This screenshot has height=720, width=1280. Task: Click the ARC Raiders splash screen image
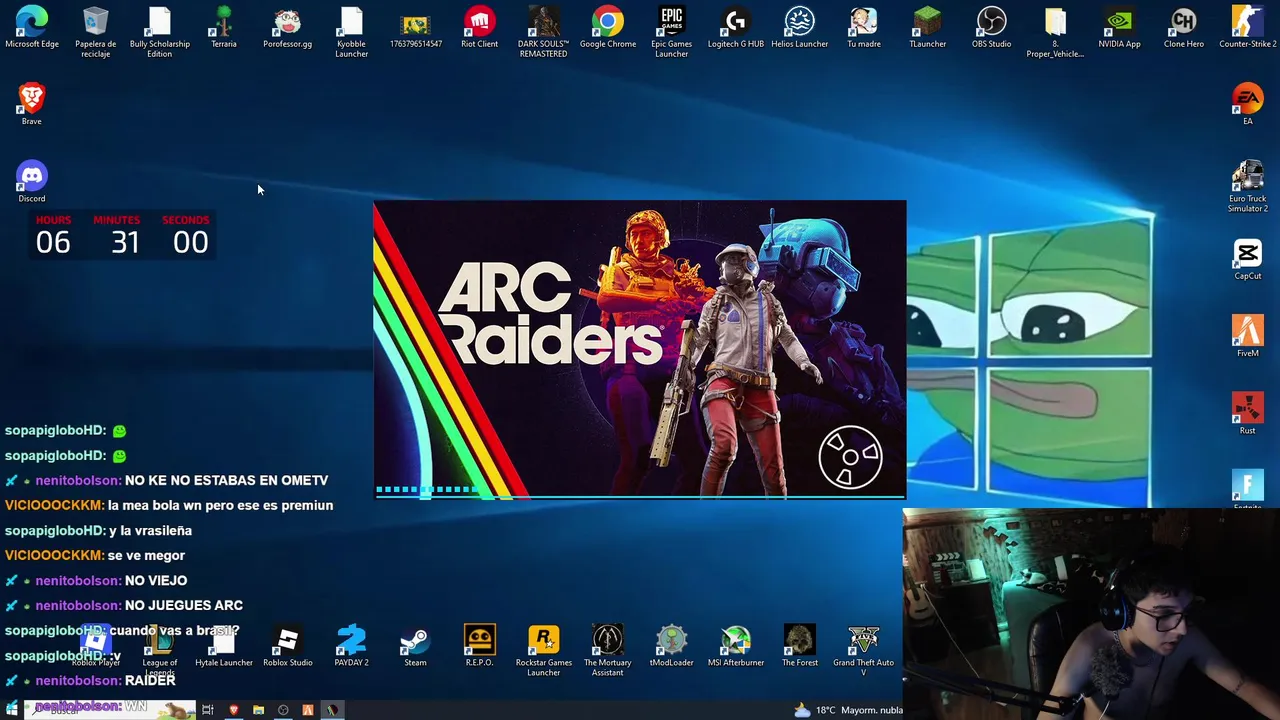point(640,349)
